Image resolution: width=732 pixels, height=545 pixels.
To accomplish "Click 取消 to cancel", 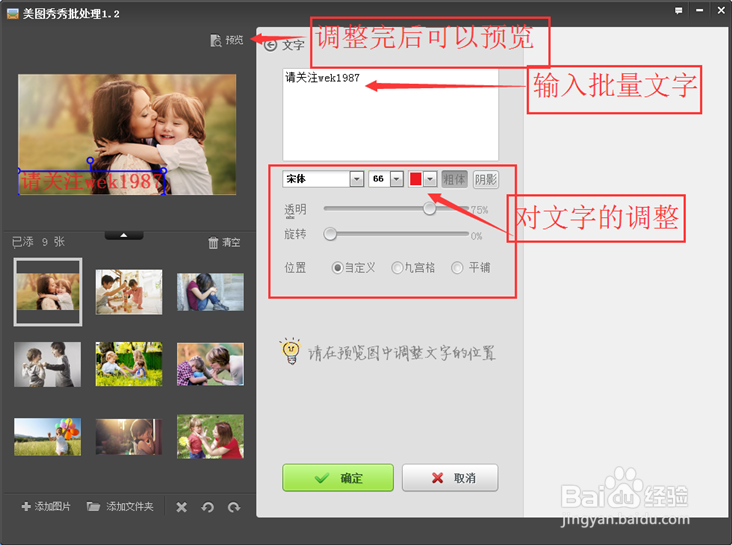I will [x=450, y=478].
